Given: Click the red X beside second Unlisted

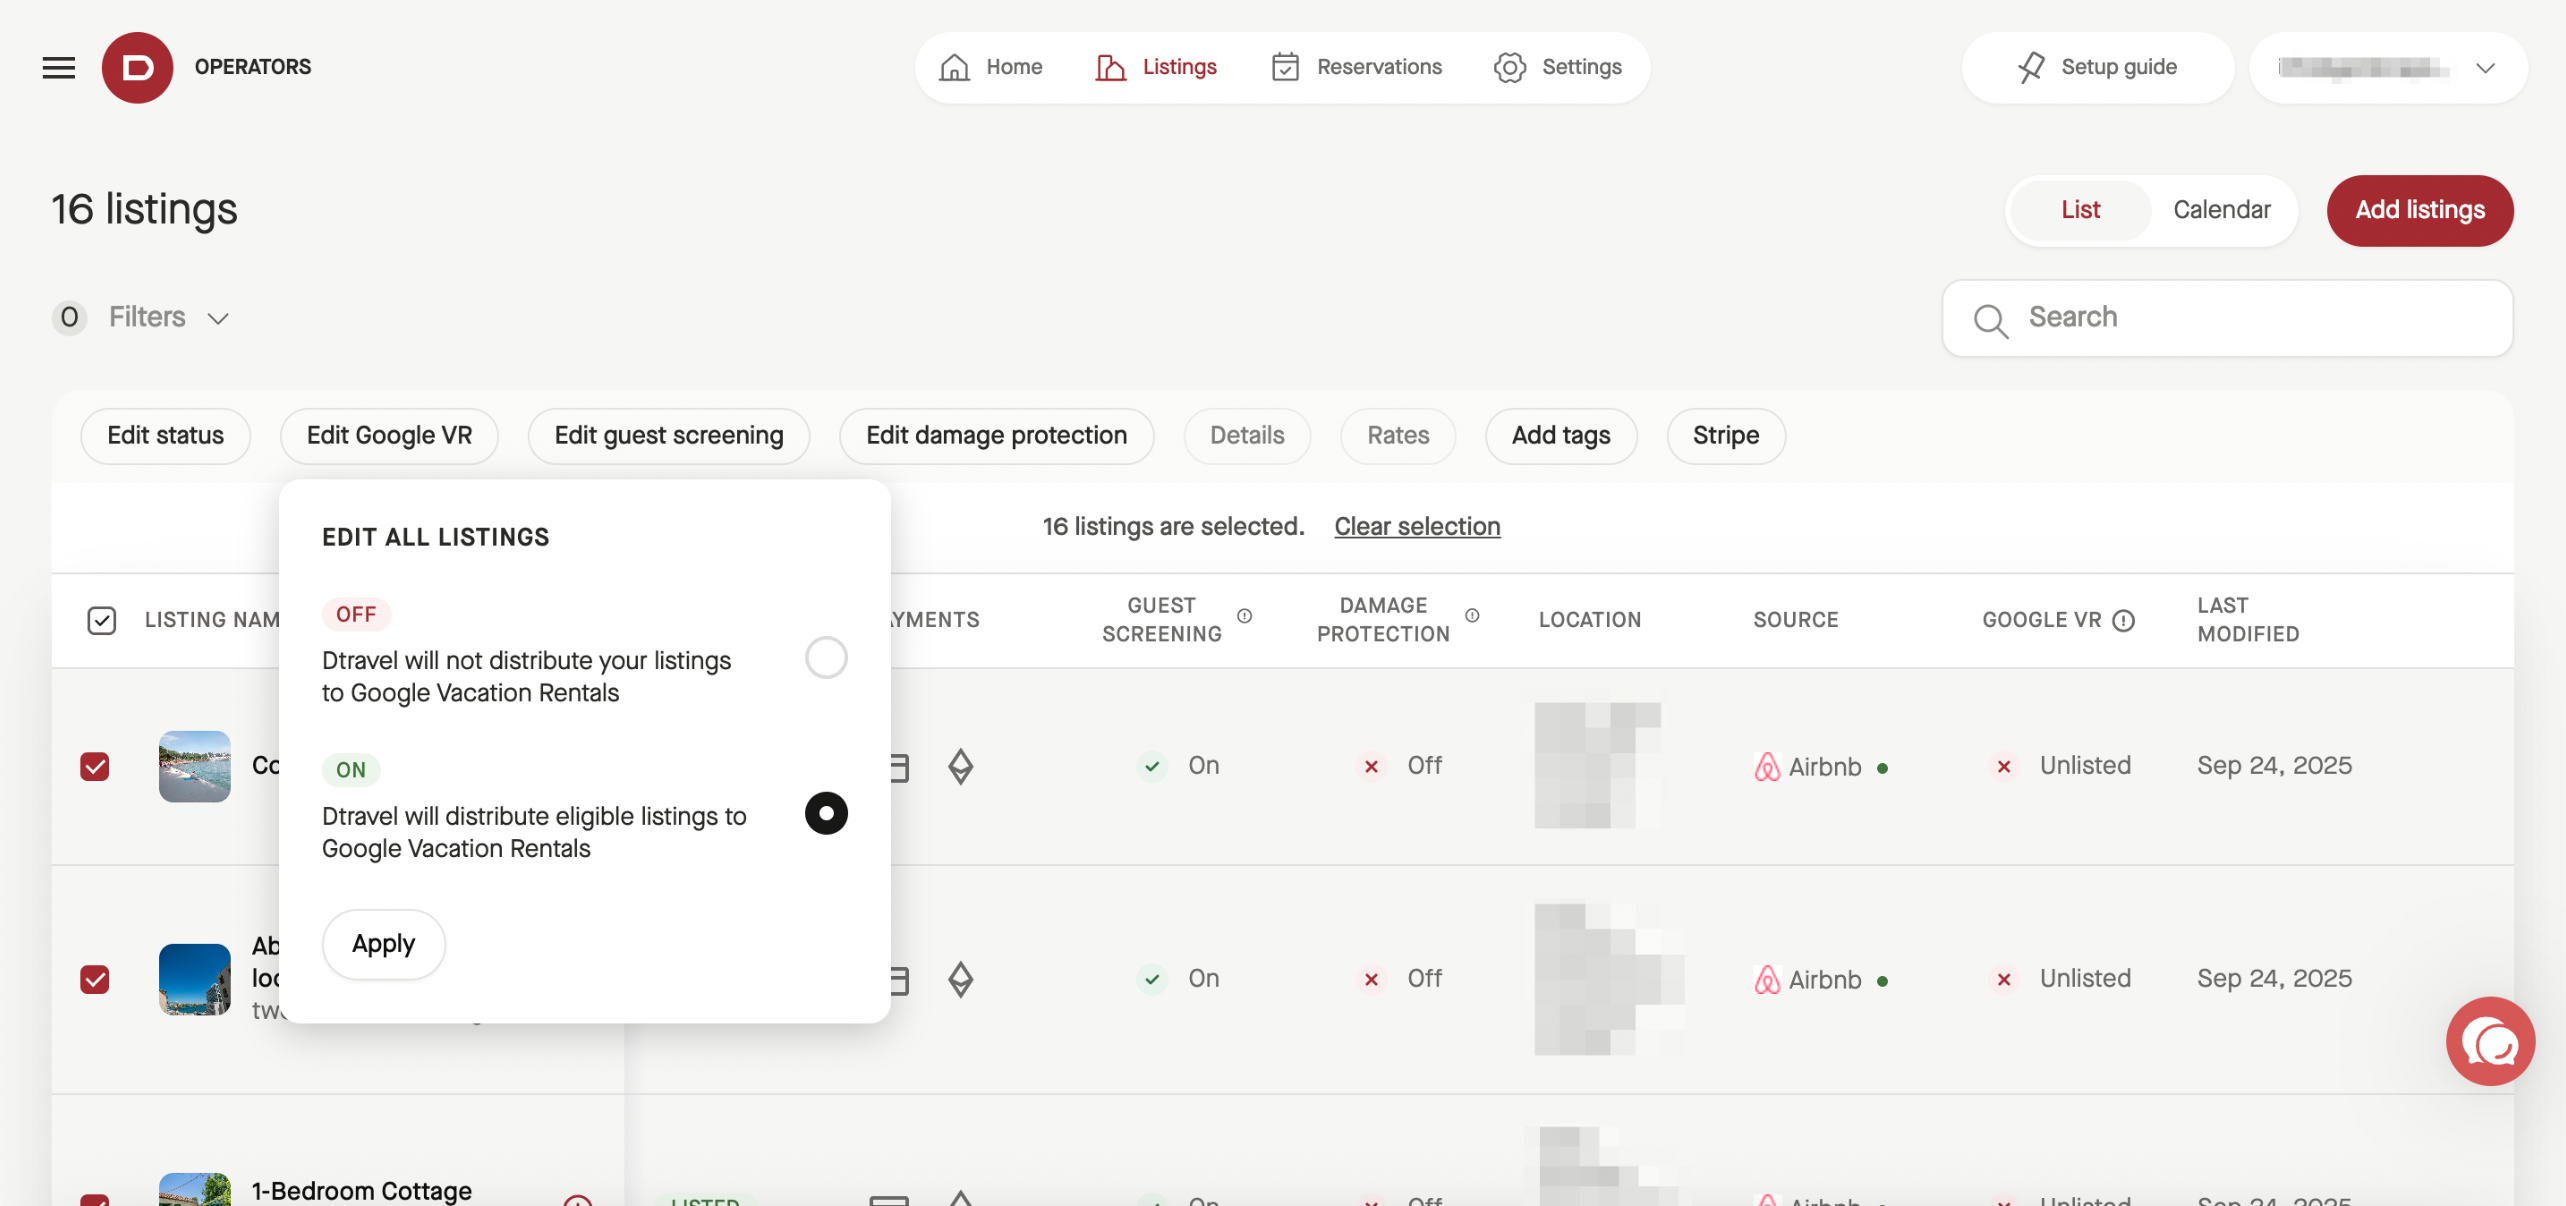Looking at the screenshot, I should pos(2004,979).
